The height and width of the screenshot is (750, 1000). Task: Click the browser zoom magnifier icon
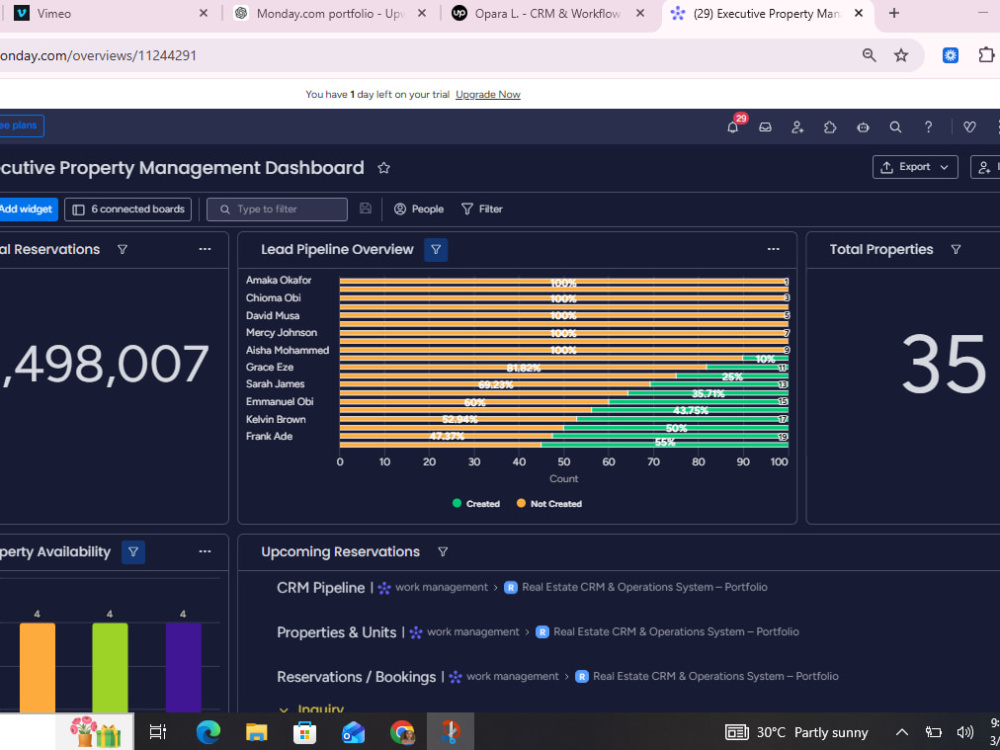point(869,55)
